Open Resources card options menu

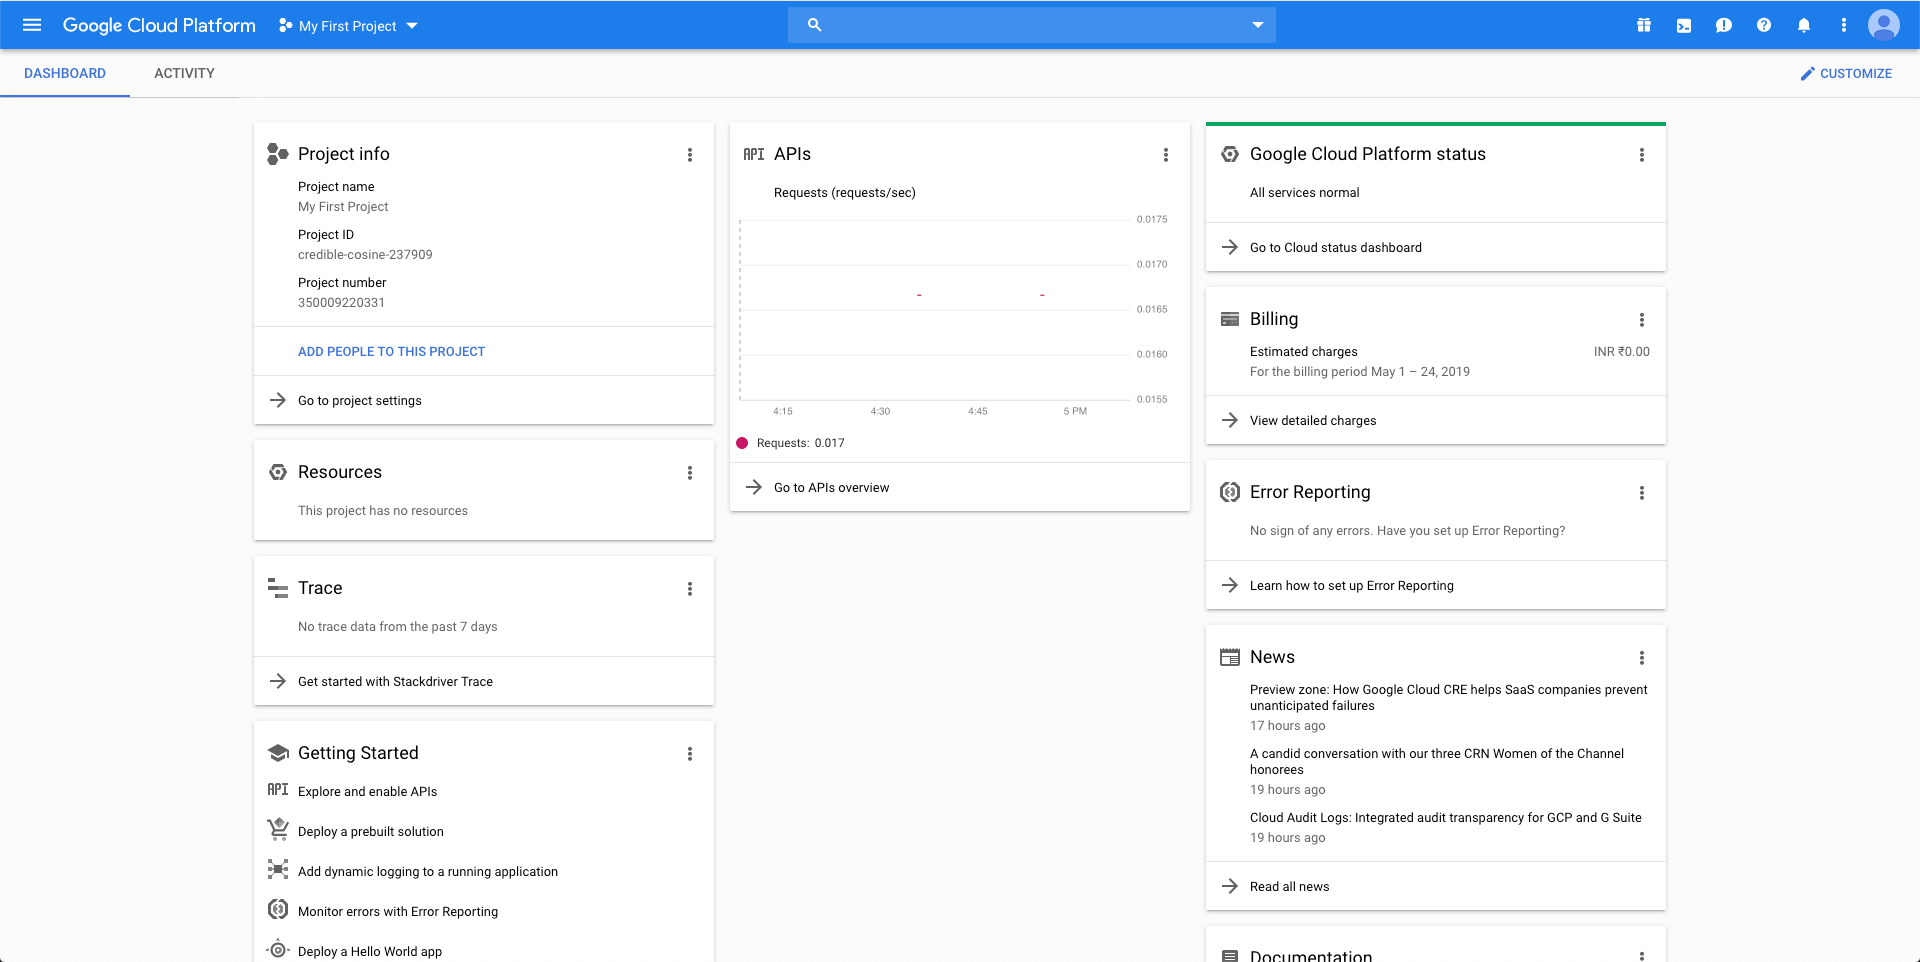click(x=690, y=473)
